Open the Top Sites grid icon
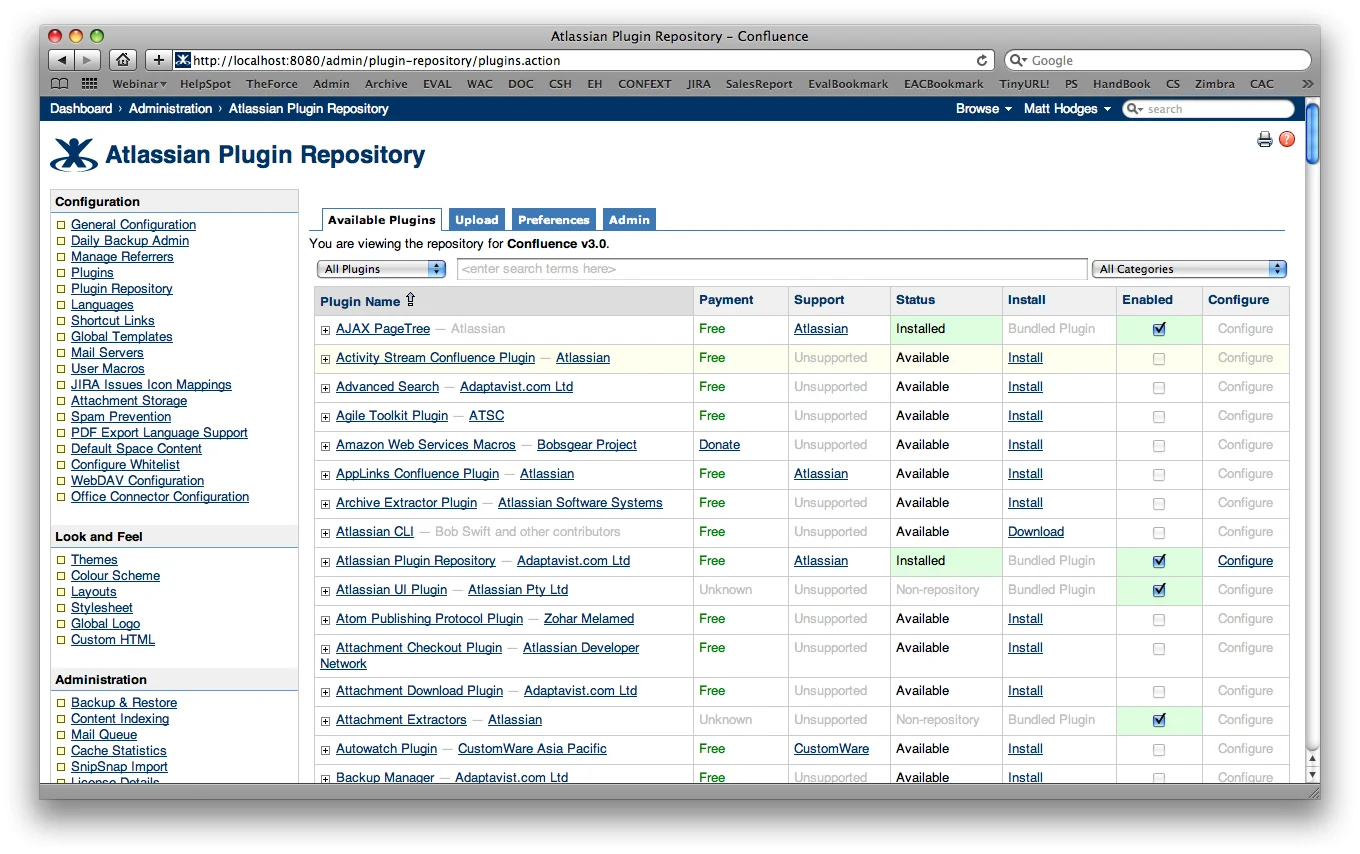 tap(89, 84)
